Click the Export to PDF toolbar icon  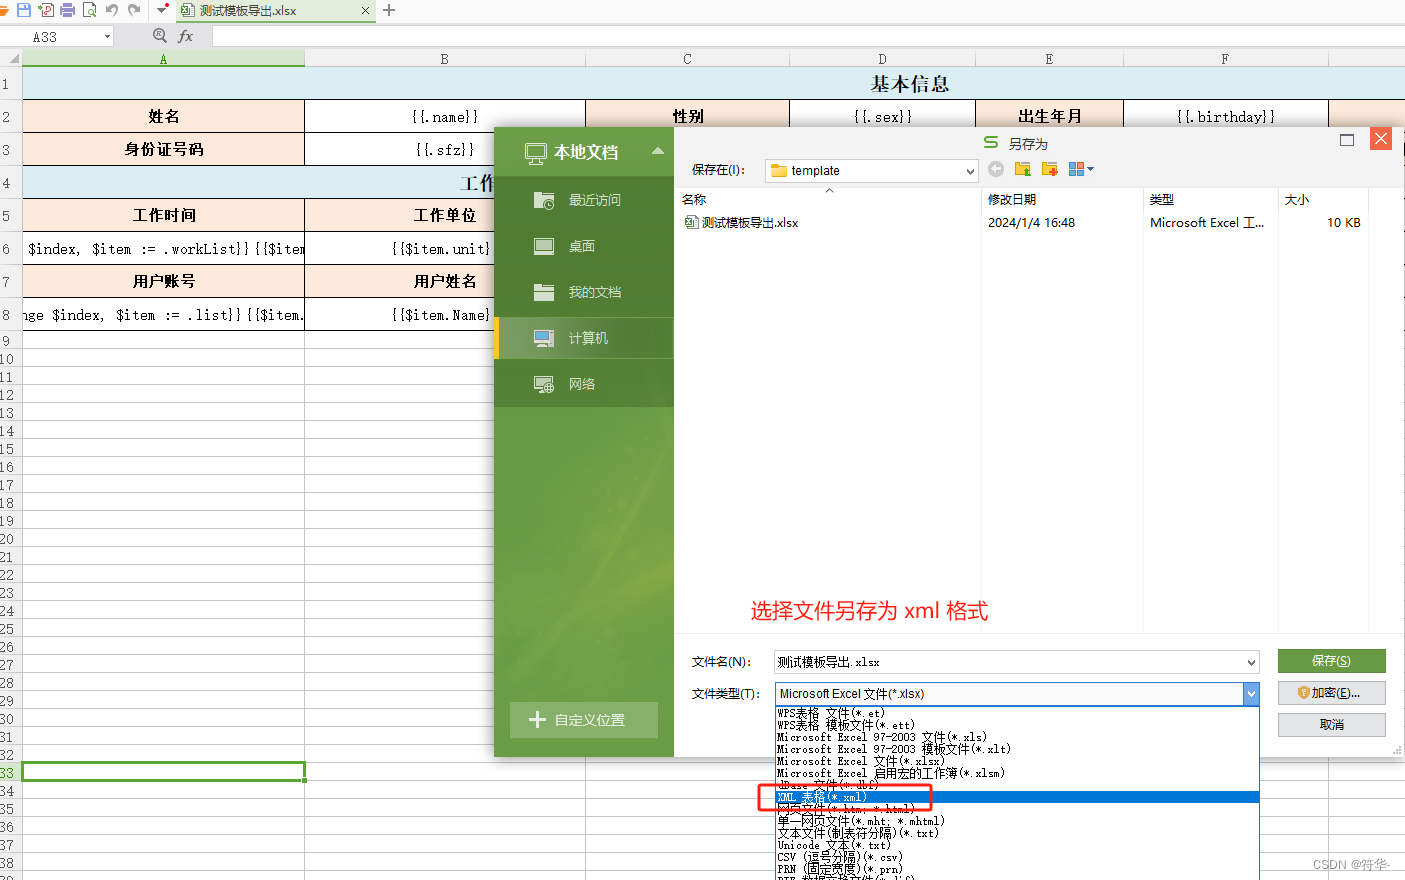(x=46, y=10)
